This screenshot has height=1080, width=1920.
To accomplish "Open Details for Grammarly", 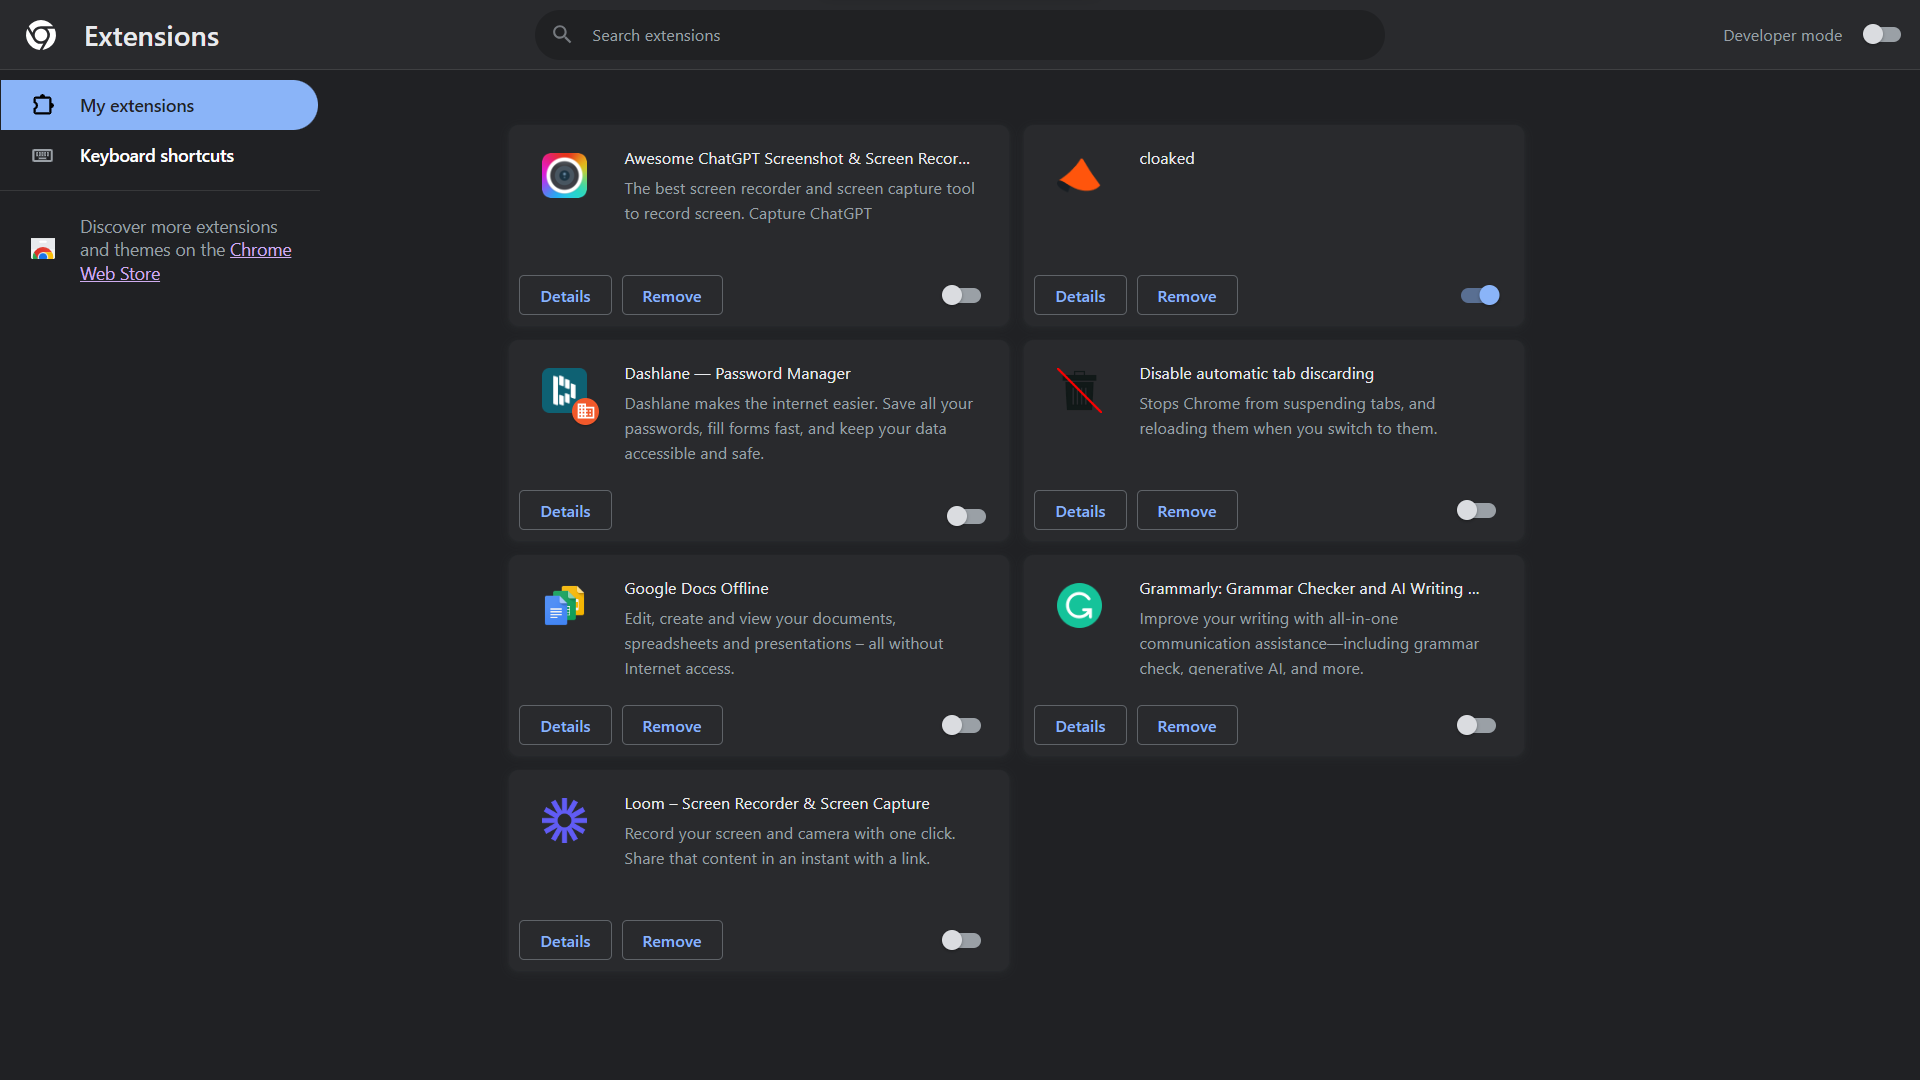I will click(1080, 725).
